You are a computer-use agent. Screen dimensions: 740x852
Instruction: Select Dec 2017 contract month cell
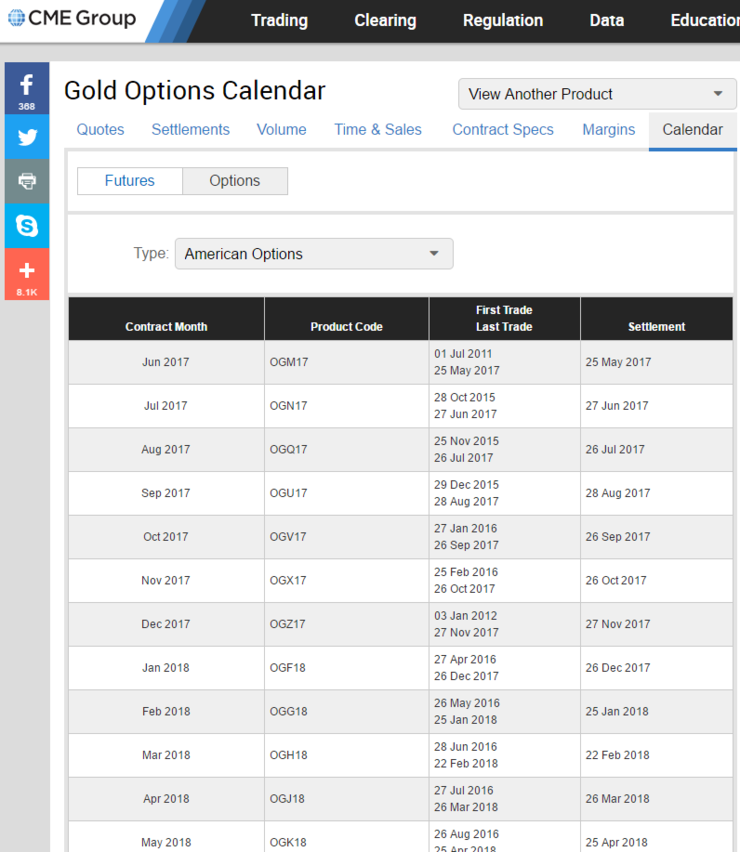166,624
